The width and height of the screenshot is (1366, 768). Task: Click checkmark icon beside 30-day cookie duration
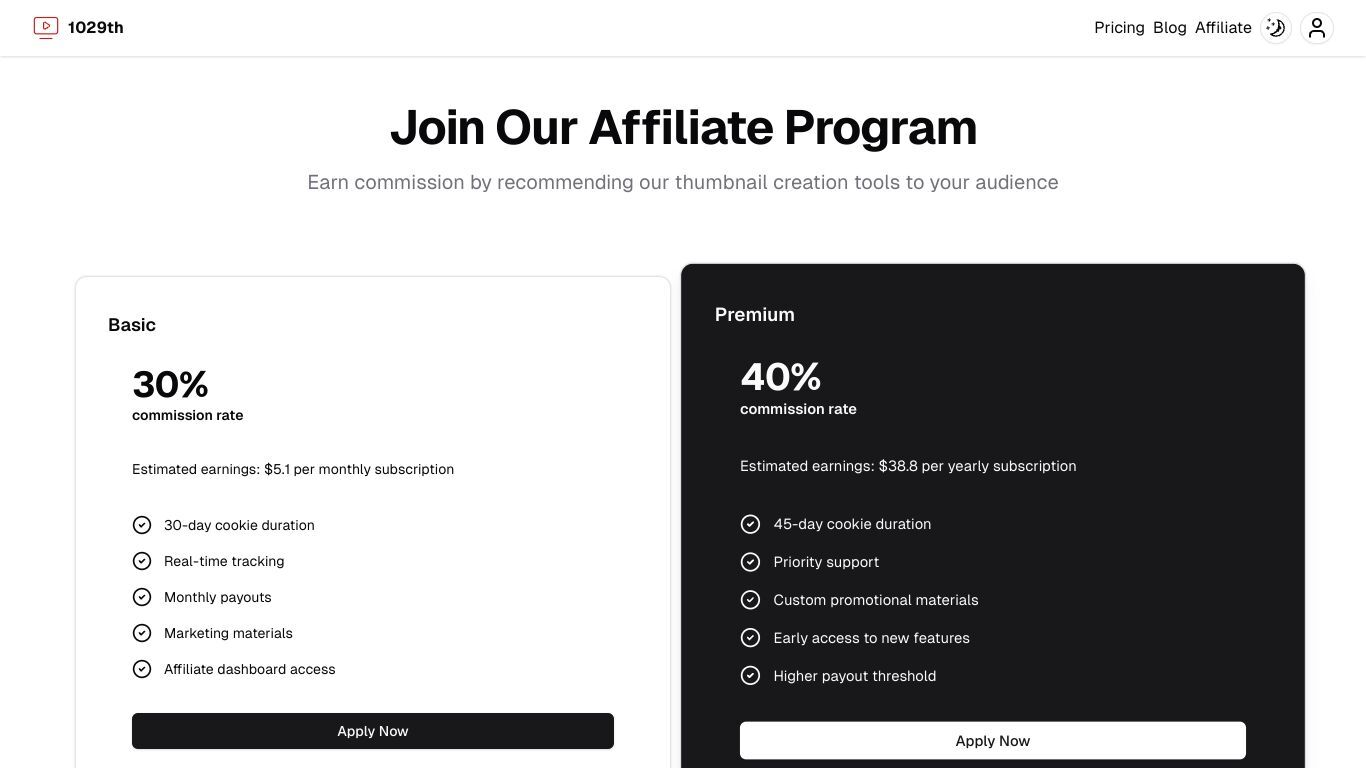(x=142, y=525)
